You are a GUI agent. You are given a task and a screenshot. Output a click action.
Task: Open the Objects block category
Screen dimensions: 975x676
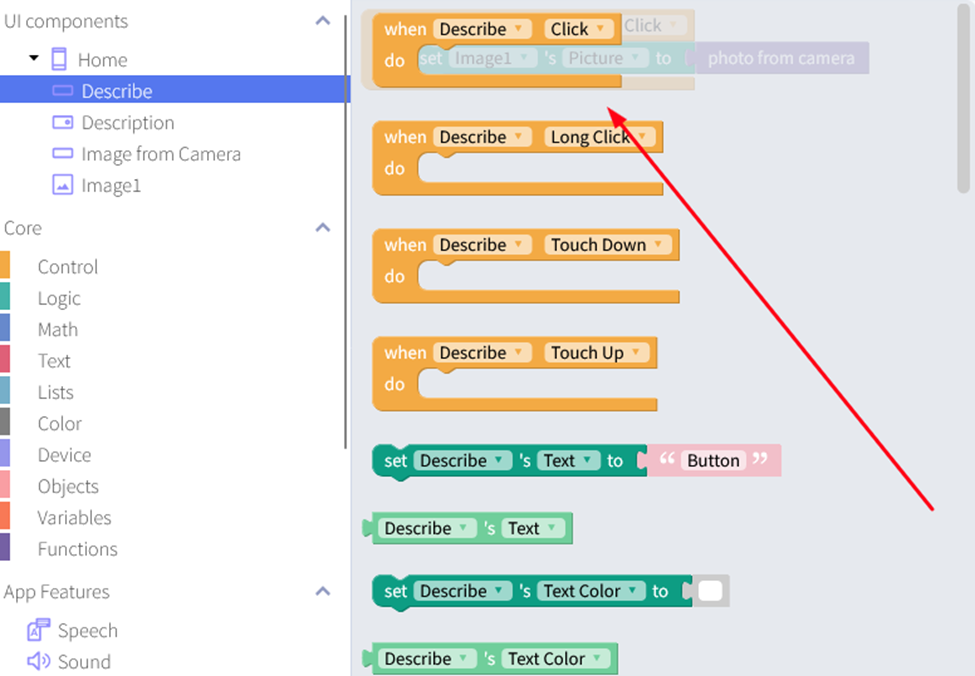coord(68,486)
